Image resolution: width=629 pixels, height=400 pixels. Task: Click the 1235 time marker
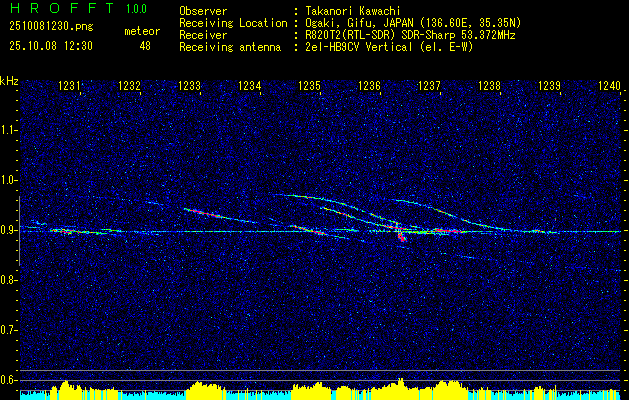click(310, 85)
